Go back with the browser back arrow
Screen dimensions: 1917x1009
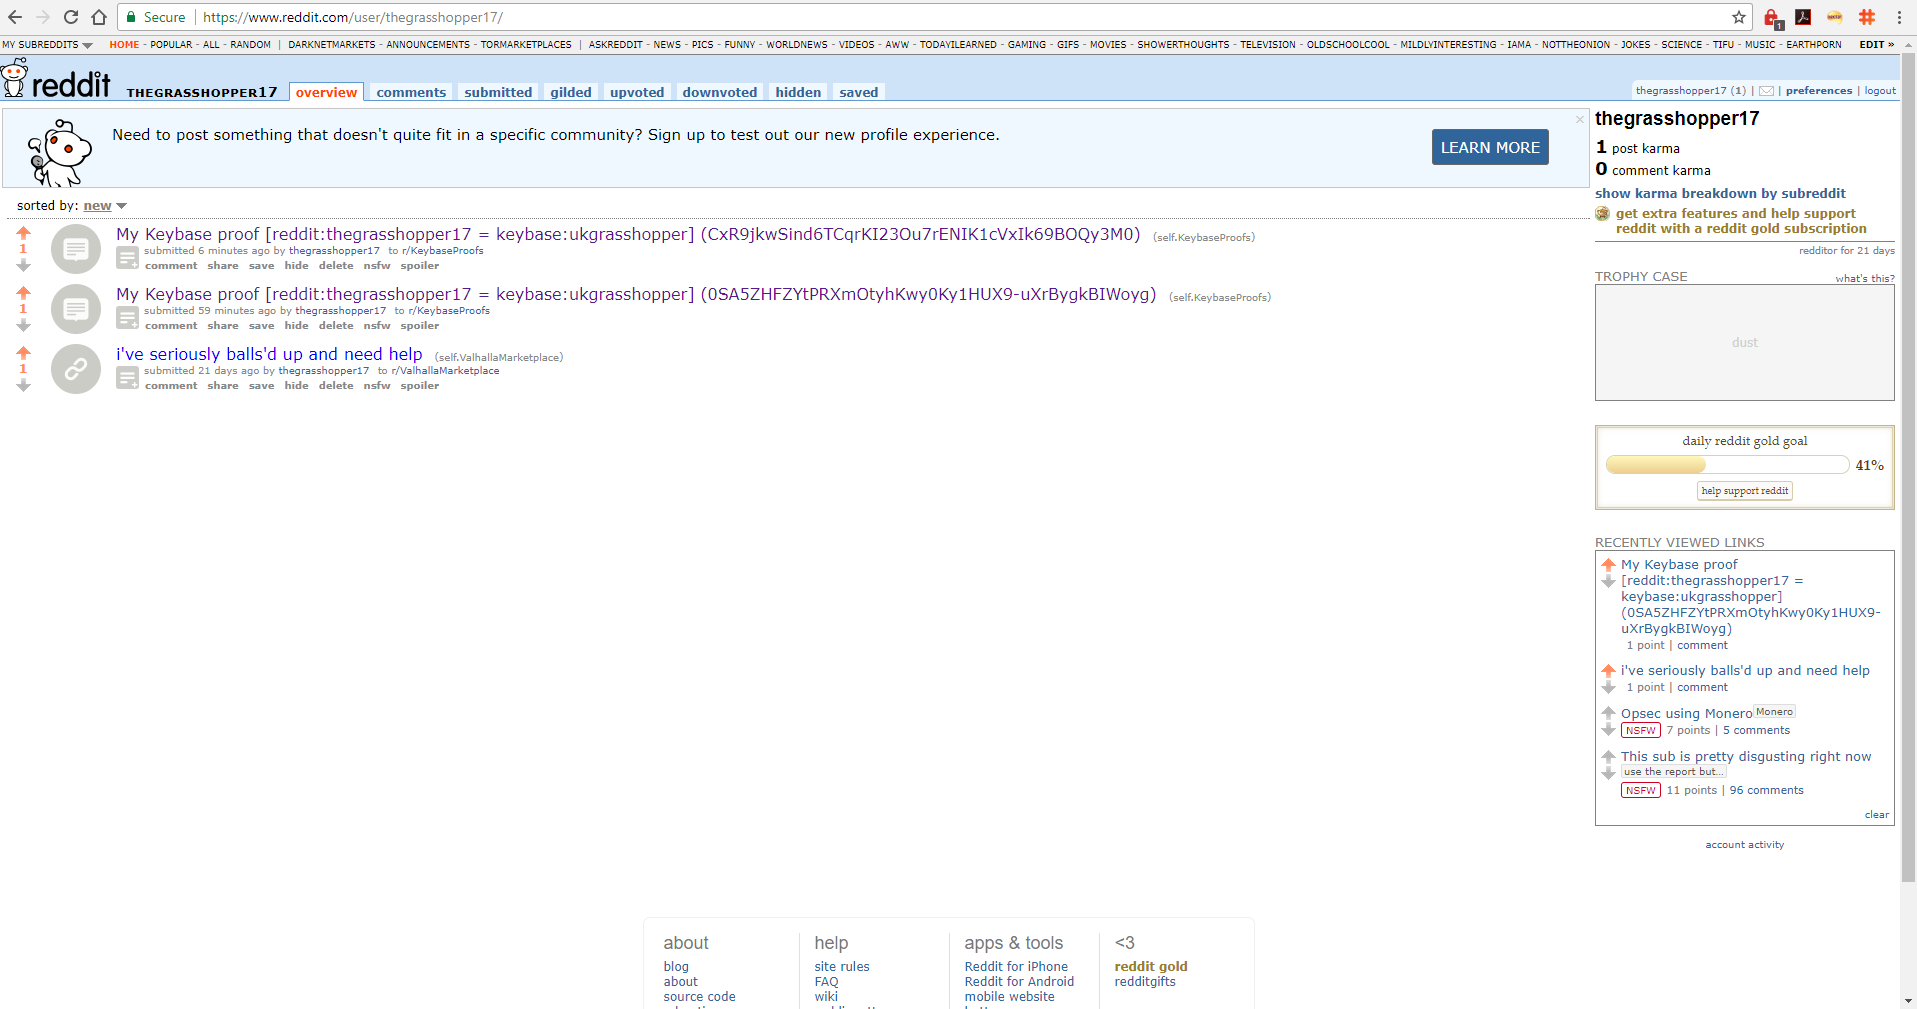coord(15,17)
